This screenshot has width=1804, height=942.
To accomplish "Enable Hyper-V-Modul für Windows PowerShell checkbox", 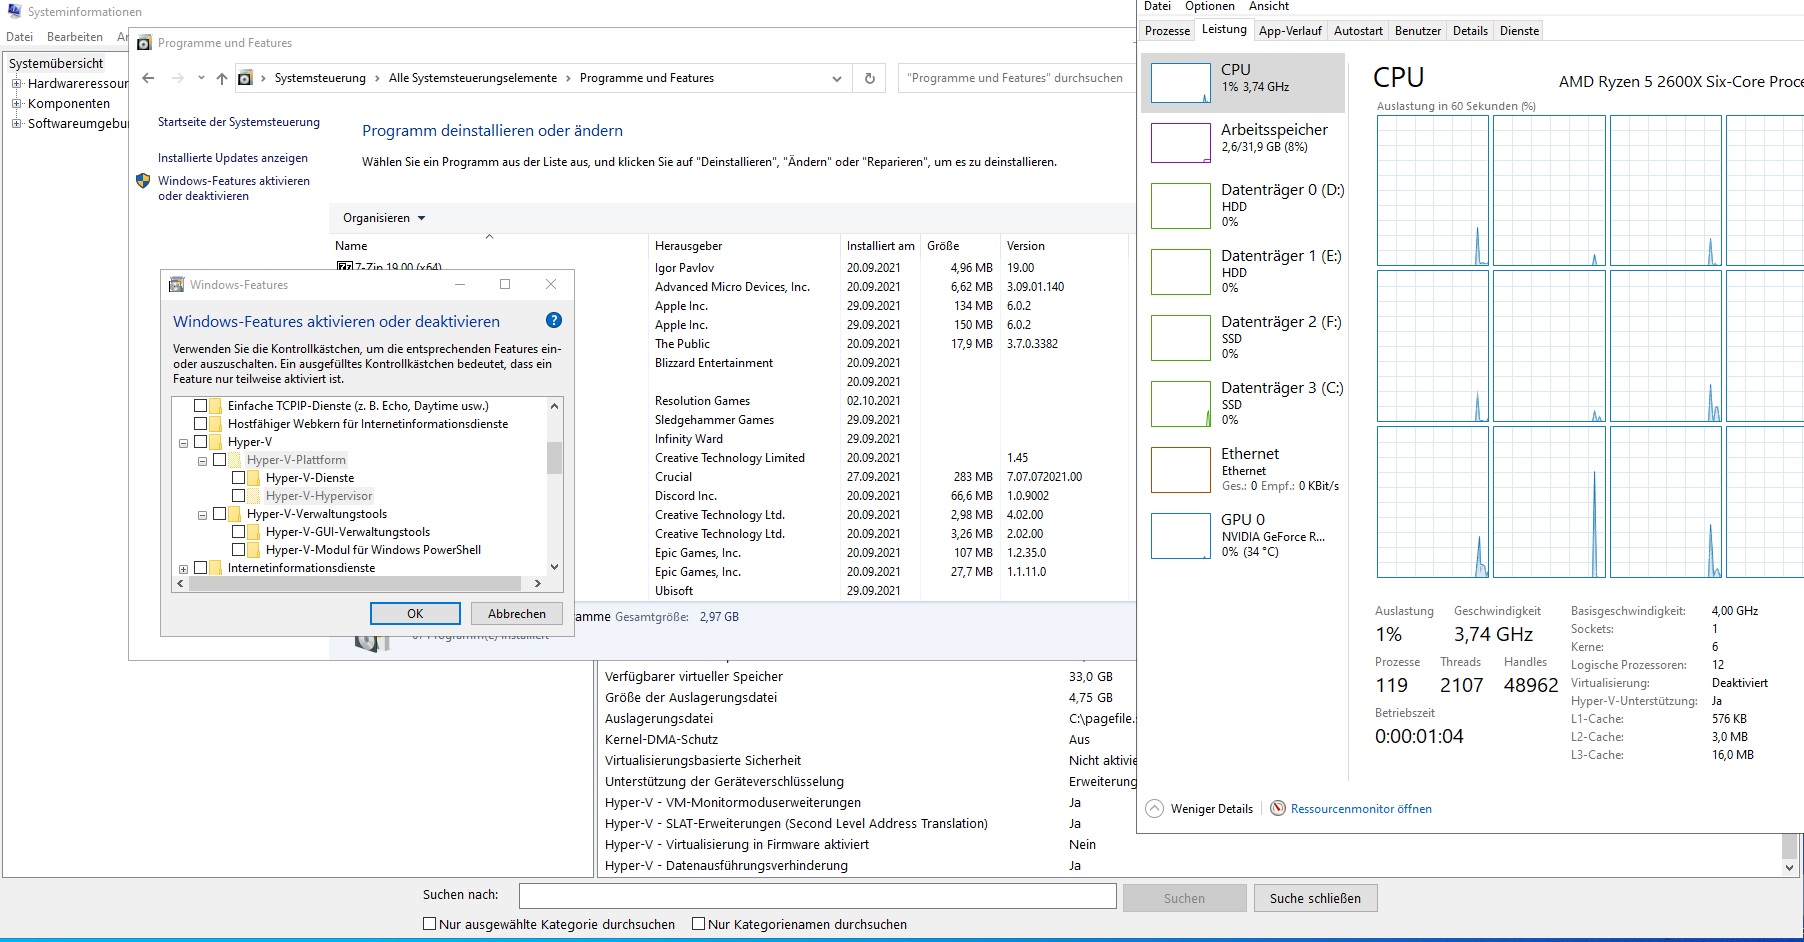I will point(238,550).
